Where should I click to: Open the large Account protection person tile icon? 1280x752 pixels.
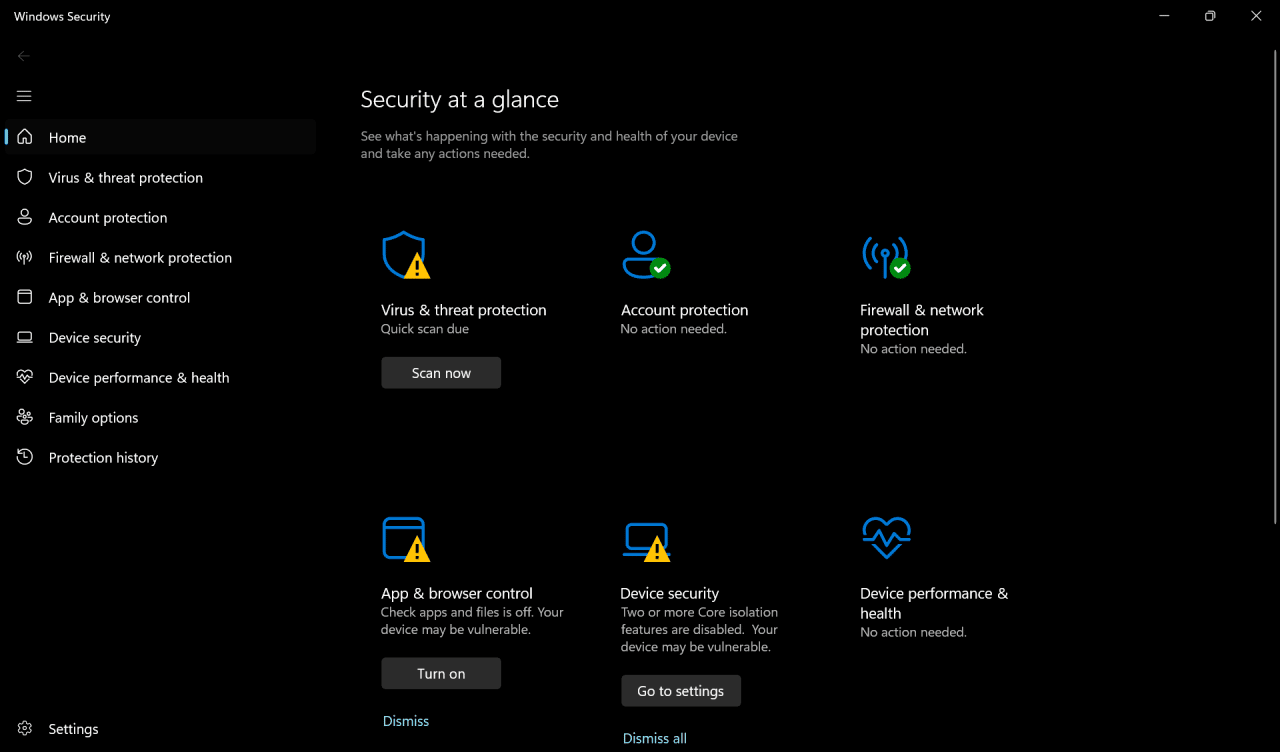[x=646, y=255]
